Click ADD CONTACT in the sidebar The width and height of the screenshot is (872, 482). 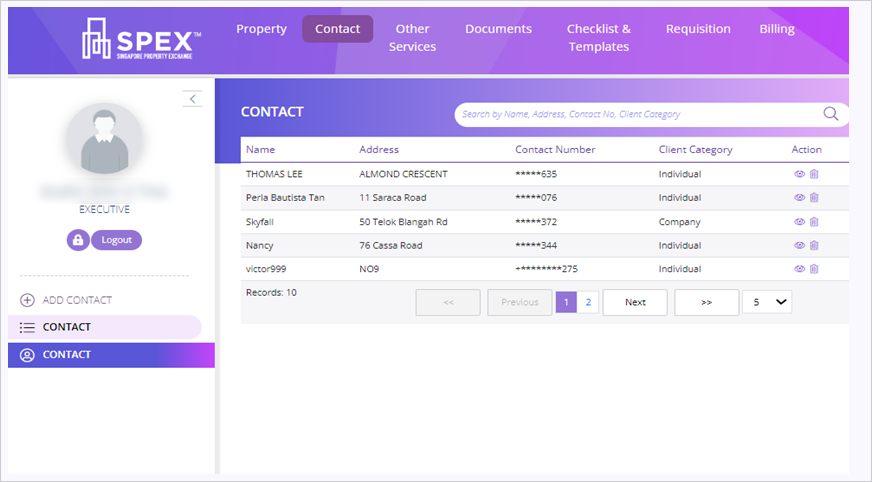point(76,300)
